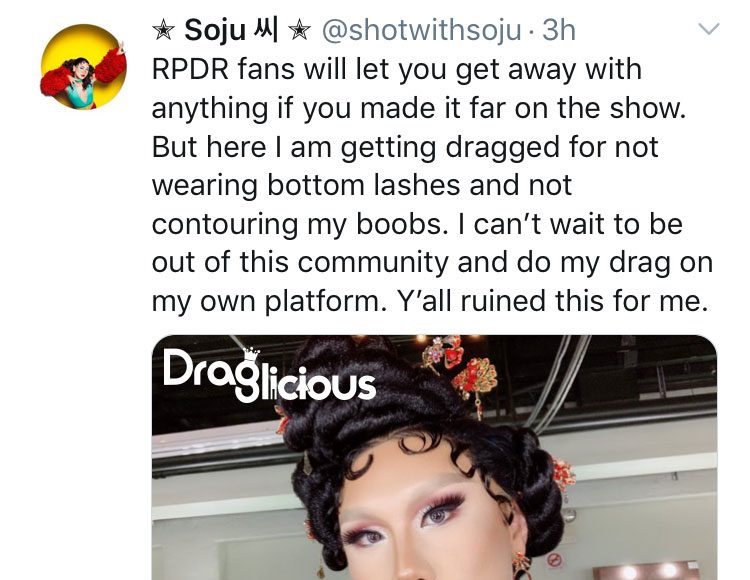The image size is (750, 580).
Task: Open the @shotwithsoju handle profile
Action: [x=421, y=30]
